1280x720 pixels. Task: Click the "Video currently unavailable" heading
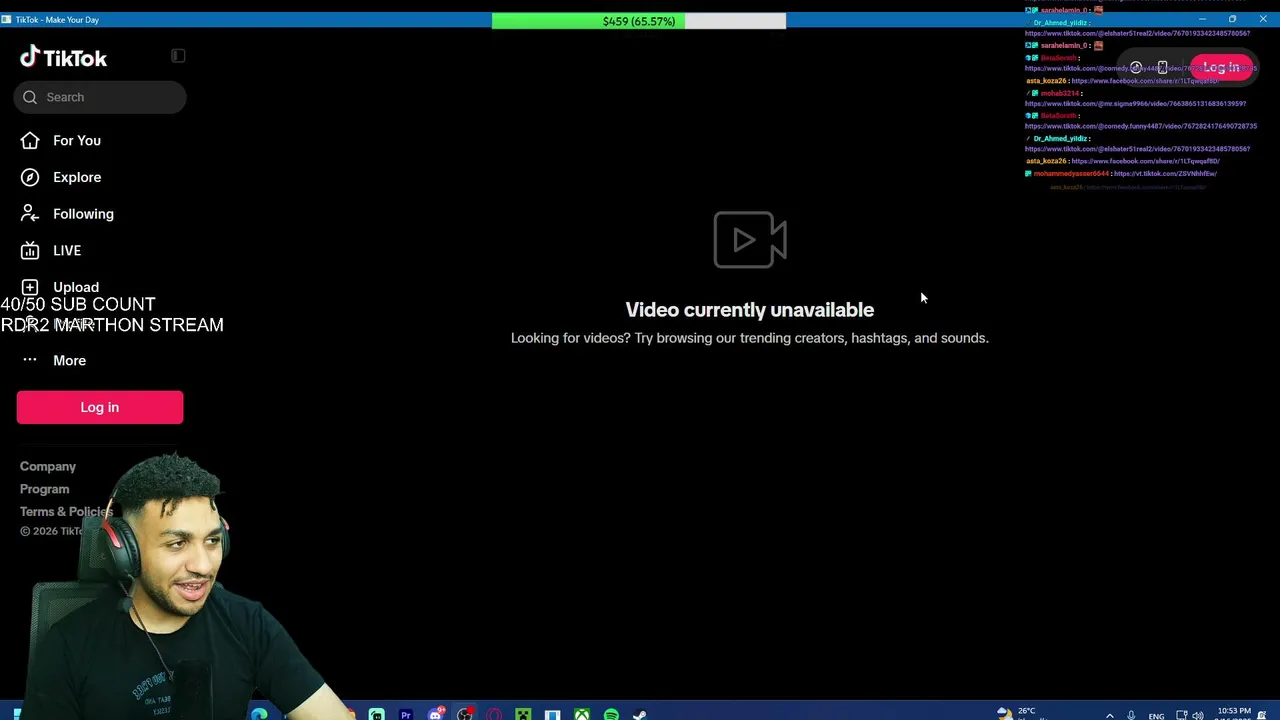750,310
